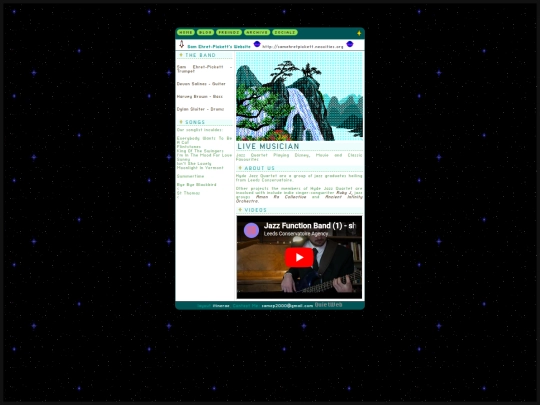
Task: Click 'Bye Bye Blackbird' song entry
Action: click(197, 185)
